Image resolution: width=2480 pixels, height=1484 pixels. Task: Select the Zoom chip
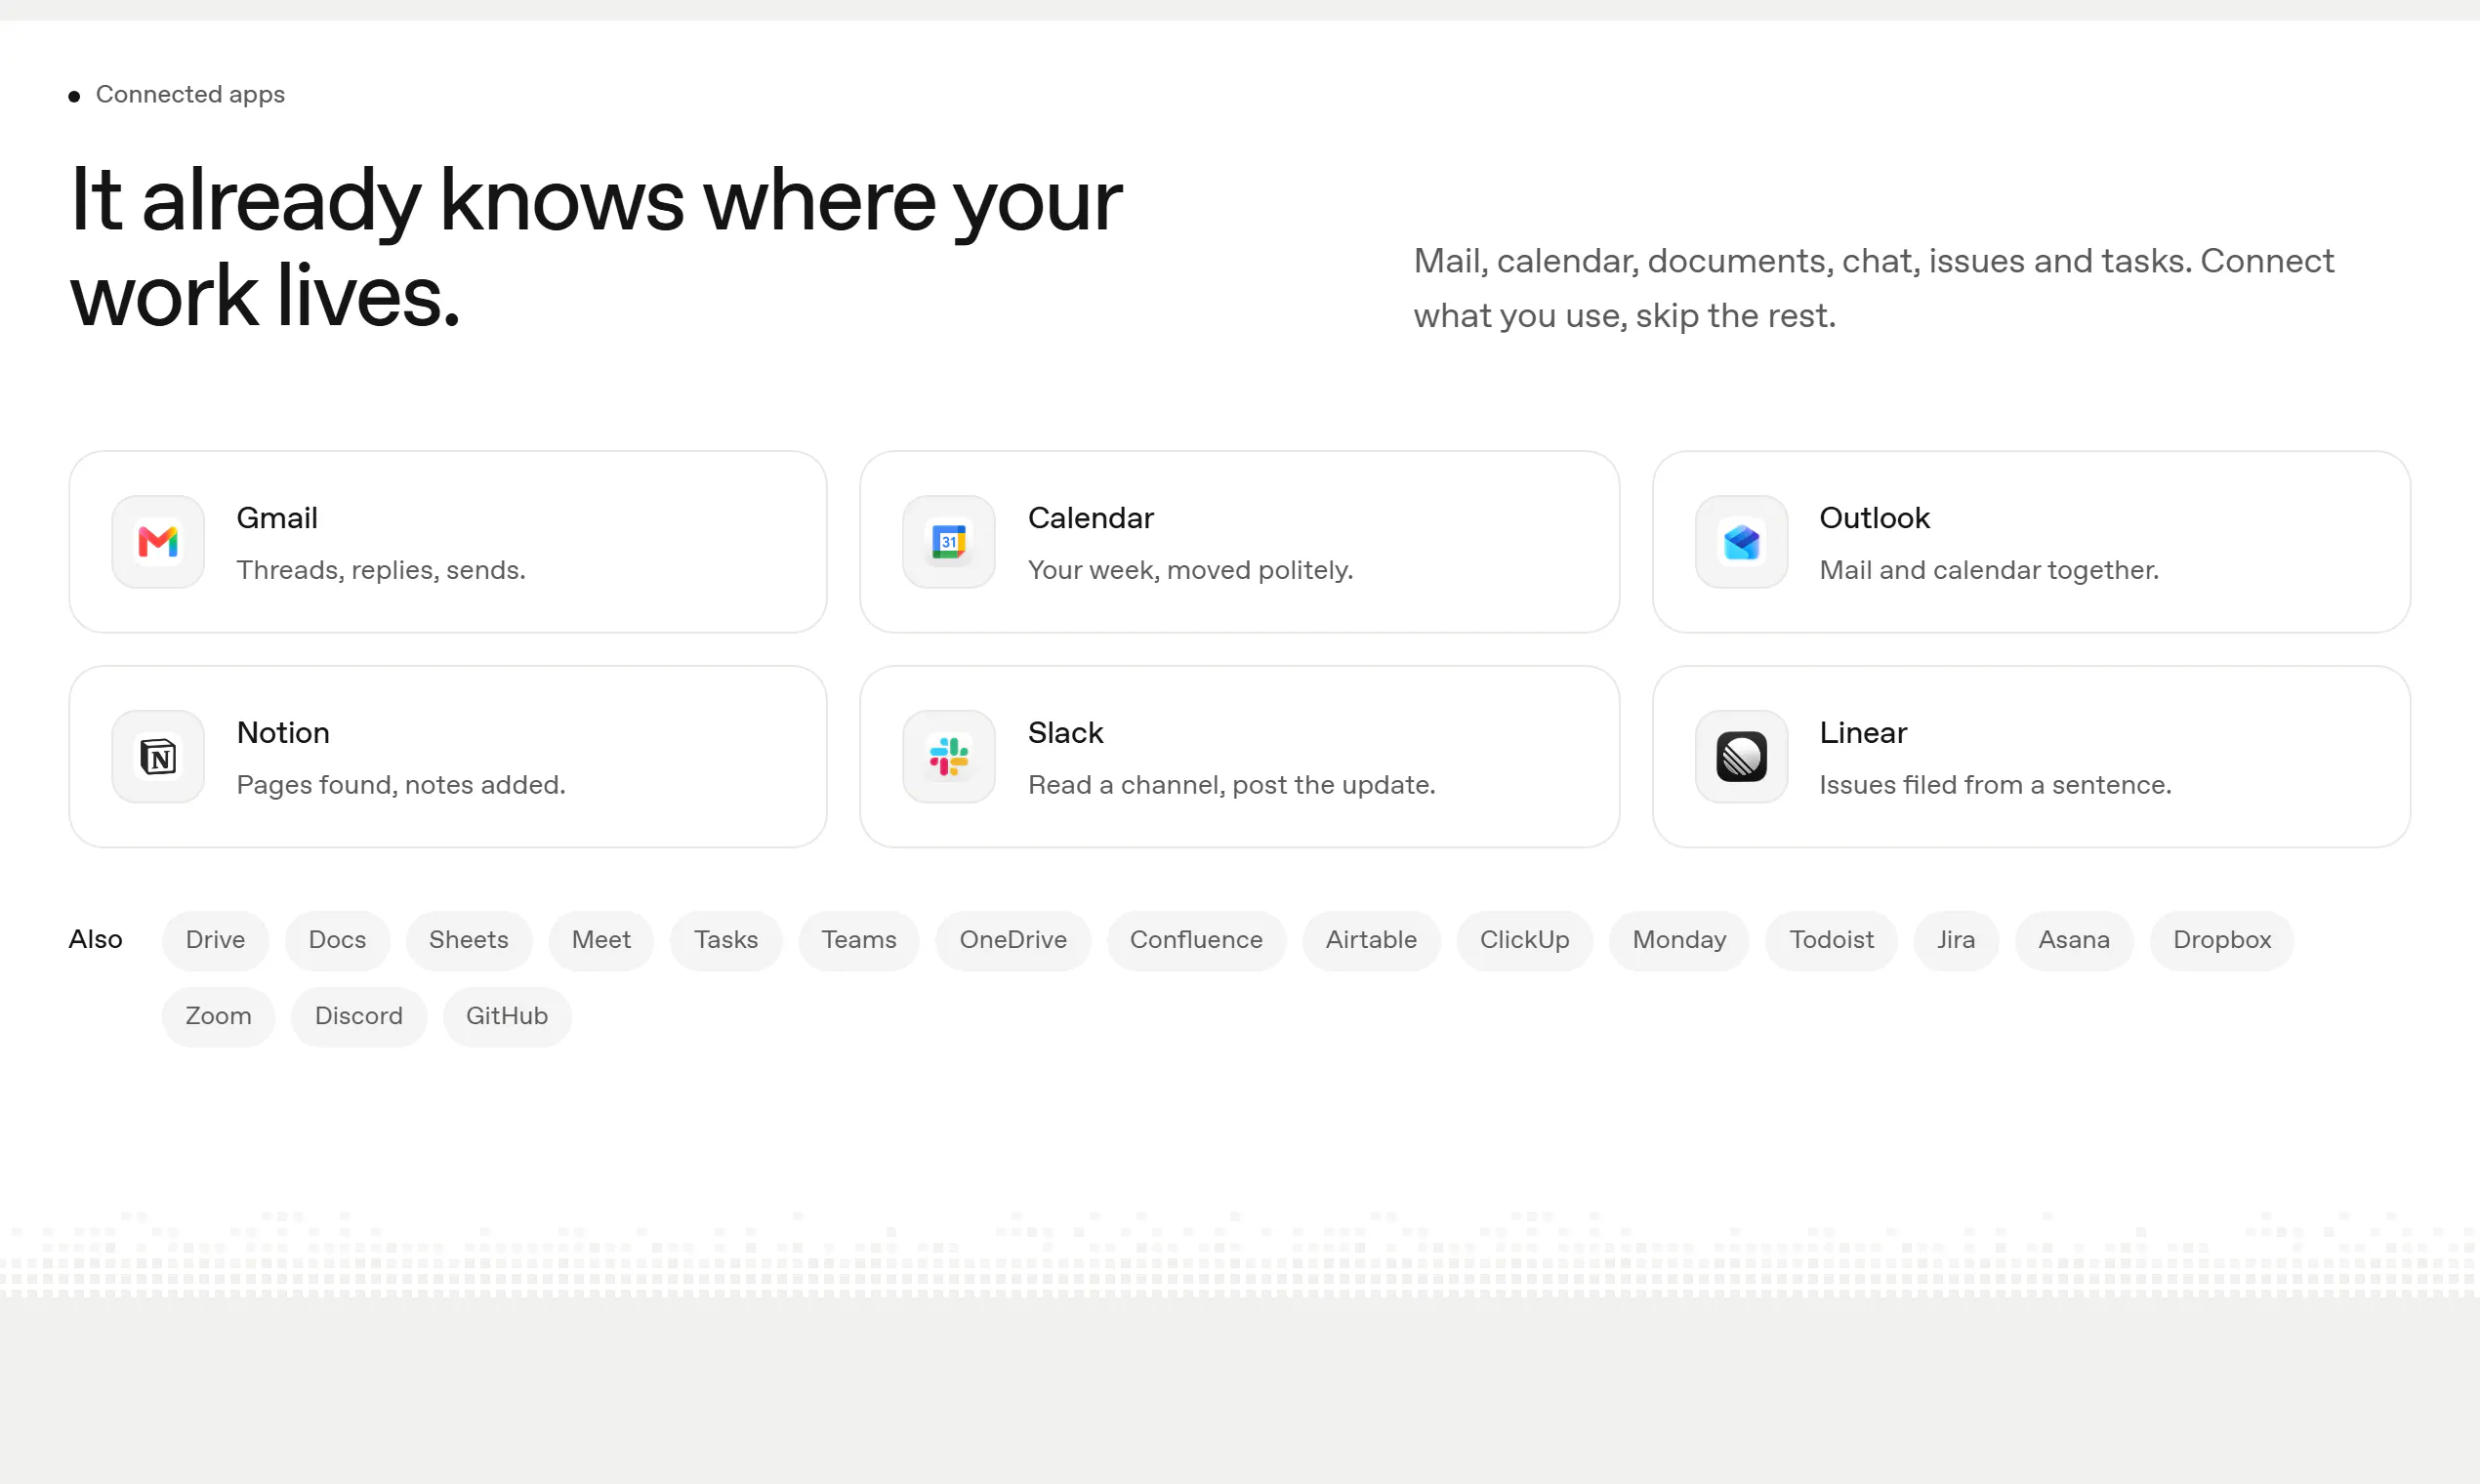(x=218, y=1016)
